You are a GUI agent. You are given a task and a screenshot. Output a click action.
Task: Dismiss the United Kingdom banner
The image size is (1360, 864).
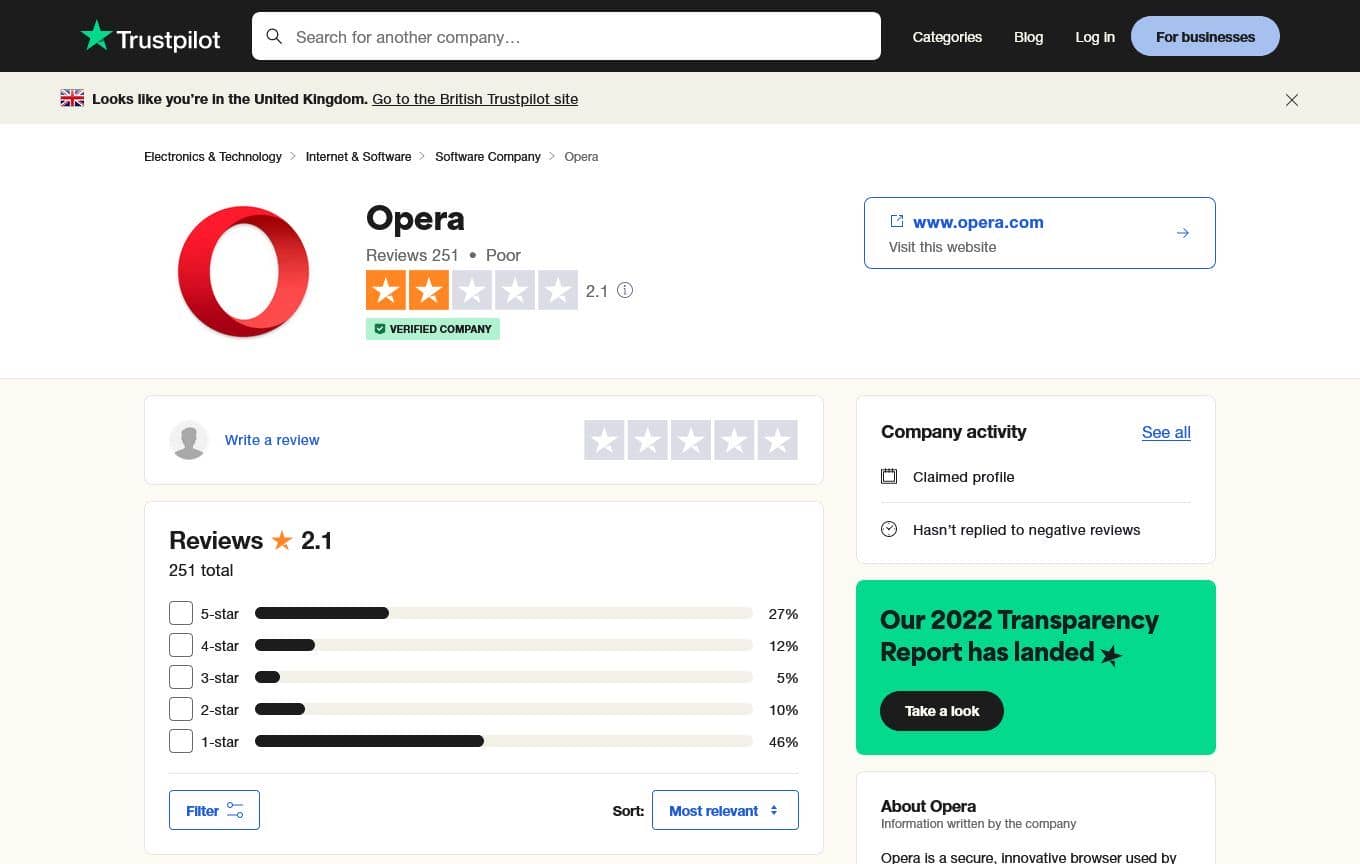click(x=1292, y=100)
